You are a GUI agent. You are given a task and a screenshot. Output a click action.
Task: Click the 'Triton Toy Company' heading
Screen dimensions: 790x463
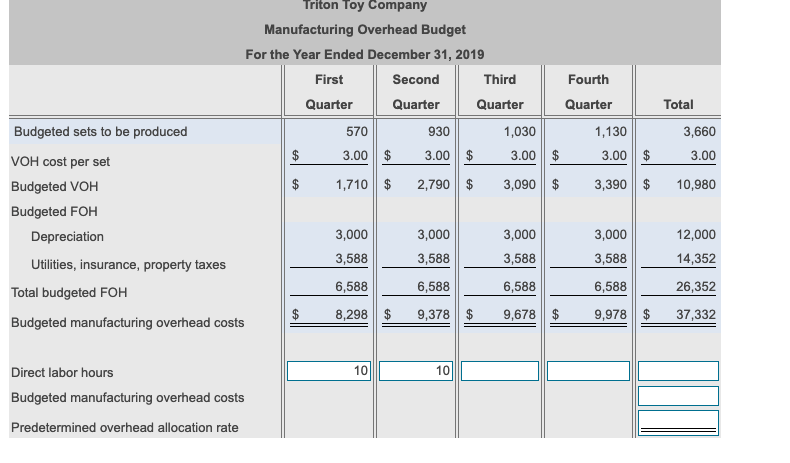click(365, 6)
